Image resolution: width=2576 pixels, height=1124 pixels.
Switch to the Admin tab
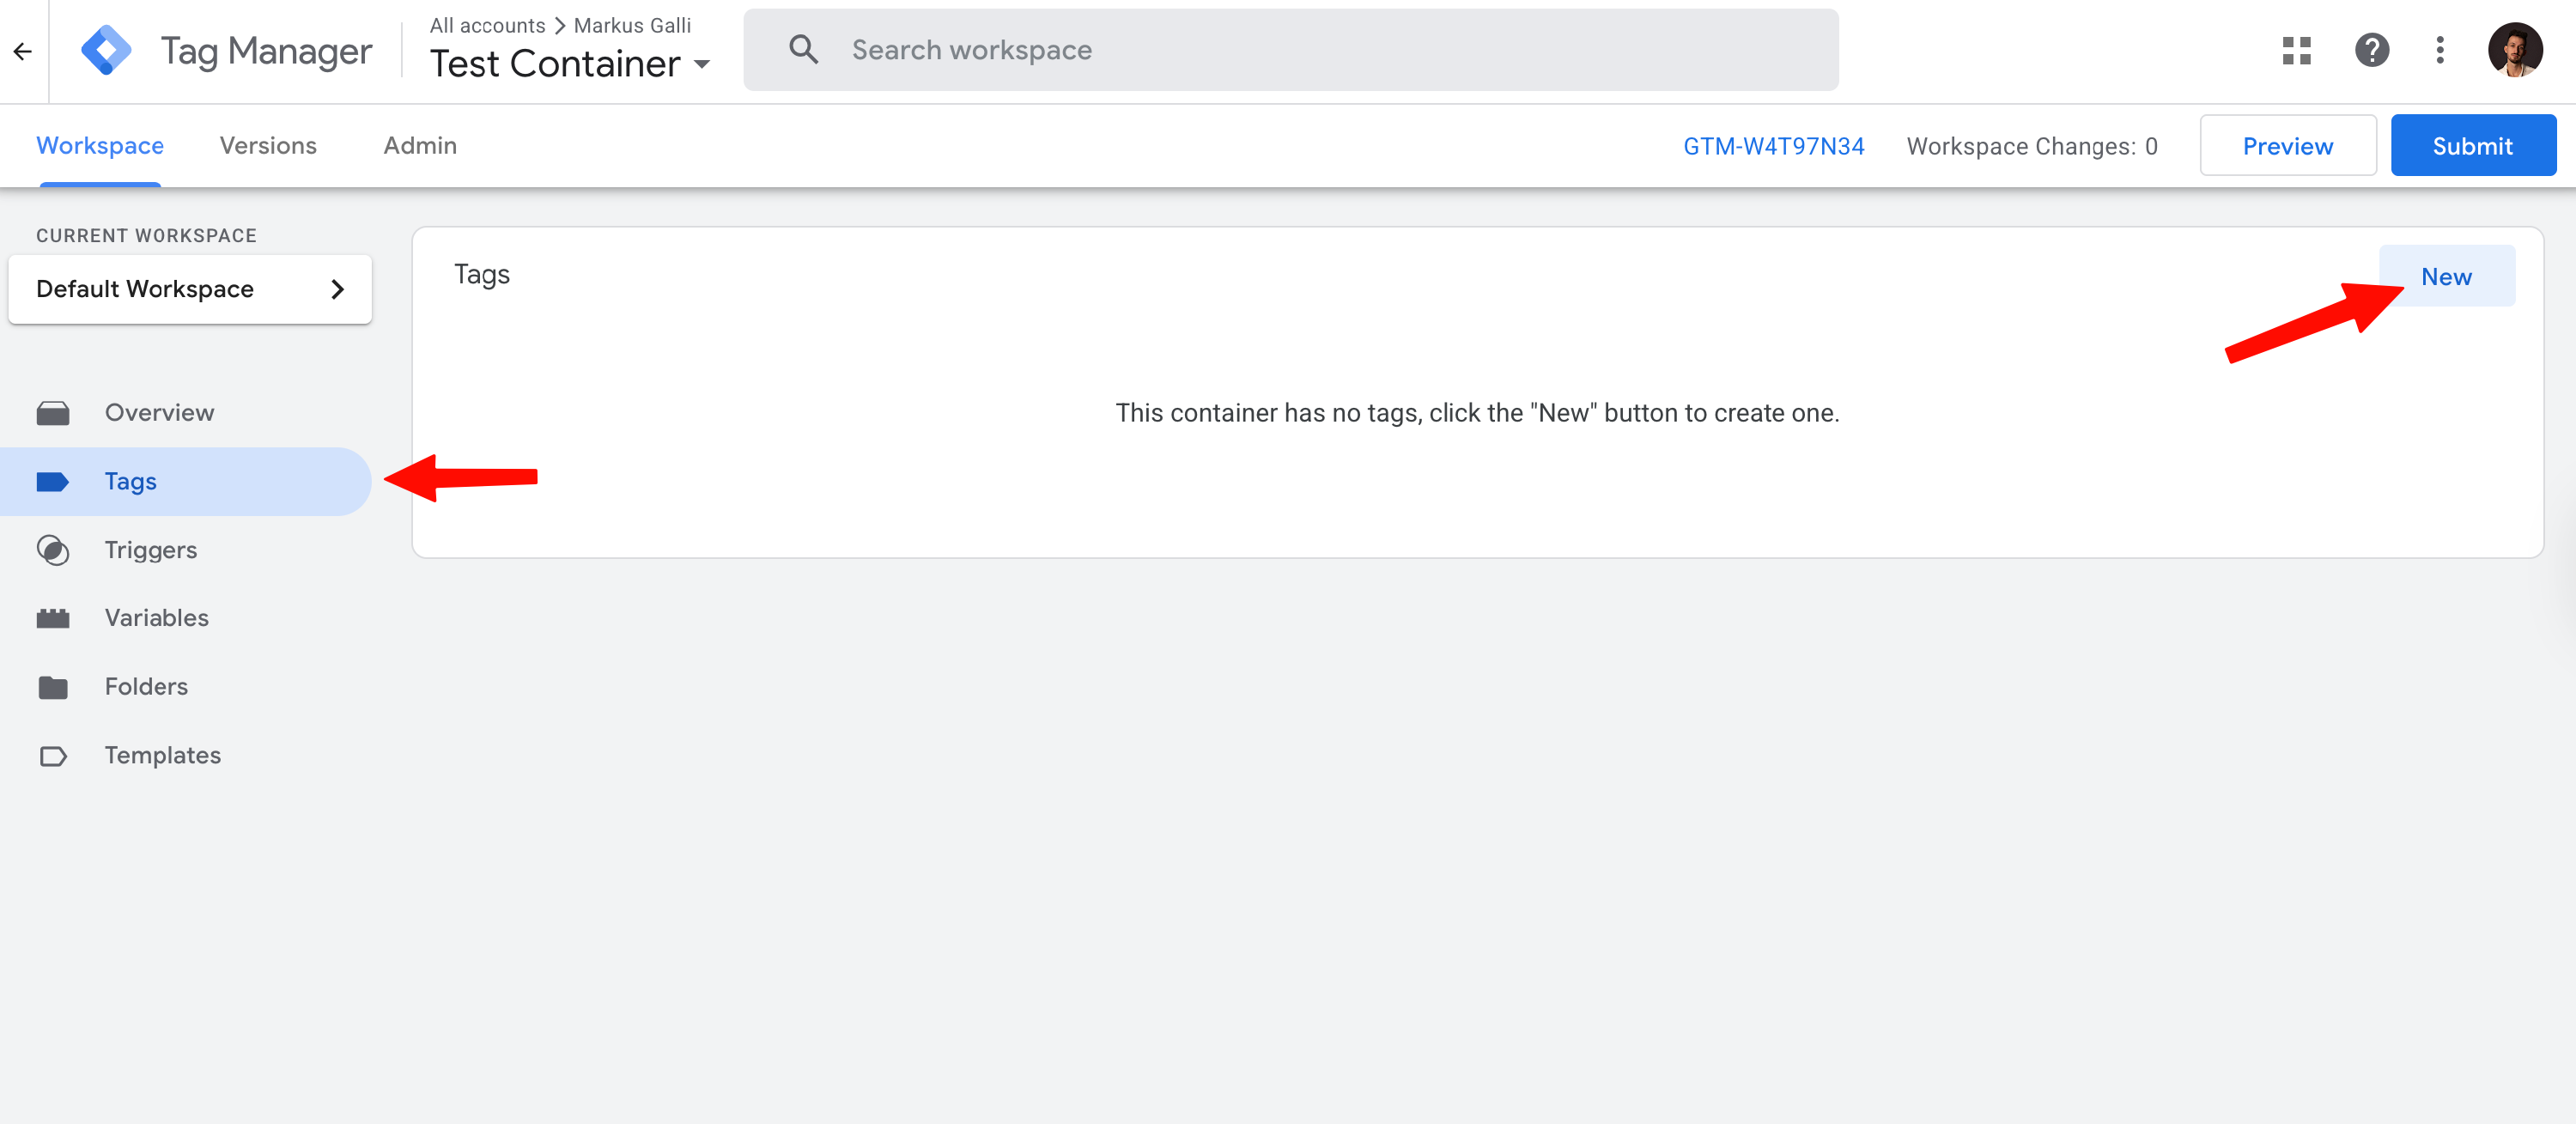tap(420, 146)
